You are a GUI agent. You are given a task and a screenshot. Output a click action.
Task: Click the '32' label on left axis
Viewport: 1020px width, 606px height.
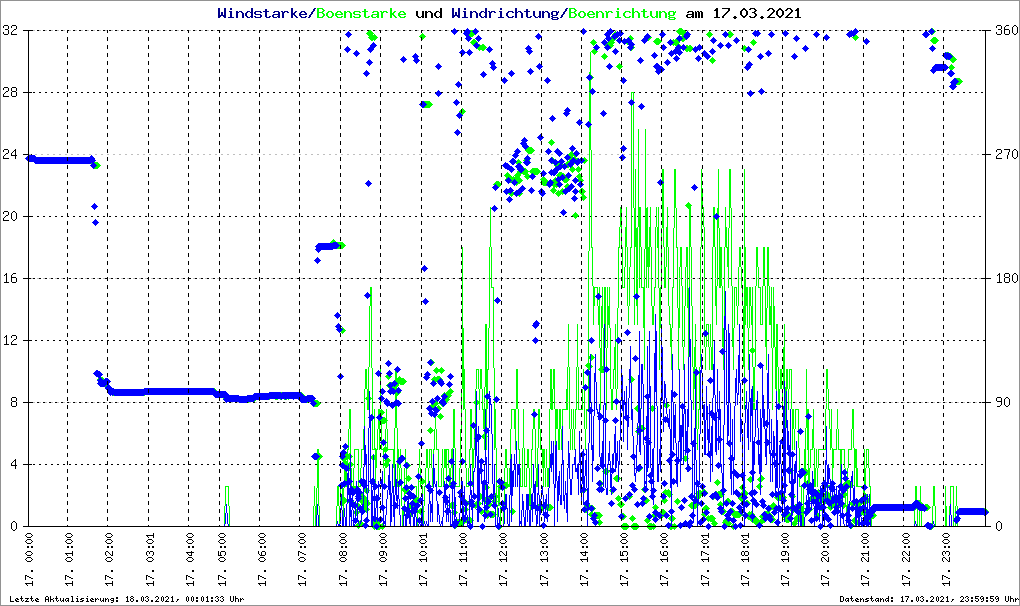(11, 31)
